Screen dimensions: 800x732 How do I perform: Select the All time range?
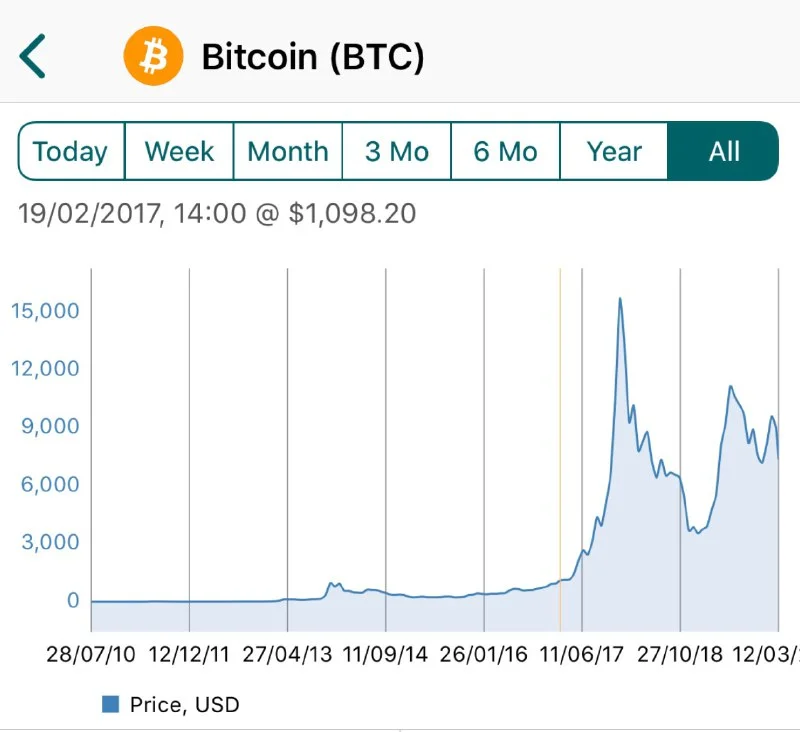tap(723, 152)
